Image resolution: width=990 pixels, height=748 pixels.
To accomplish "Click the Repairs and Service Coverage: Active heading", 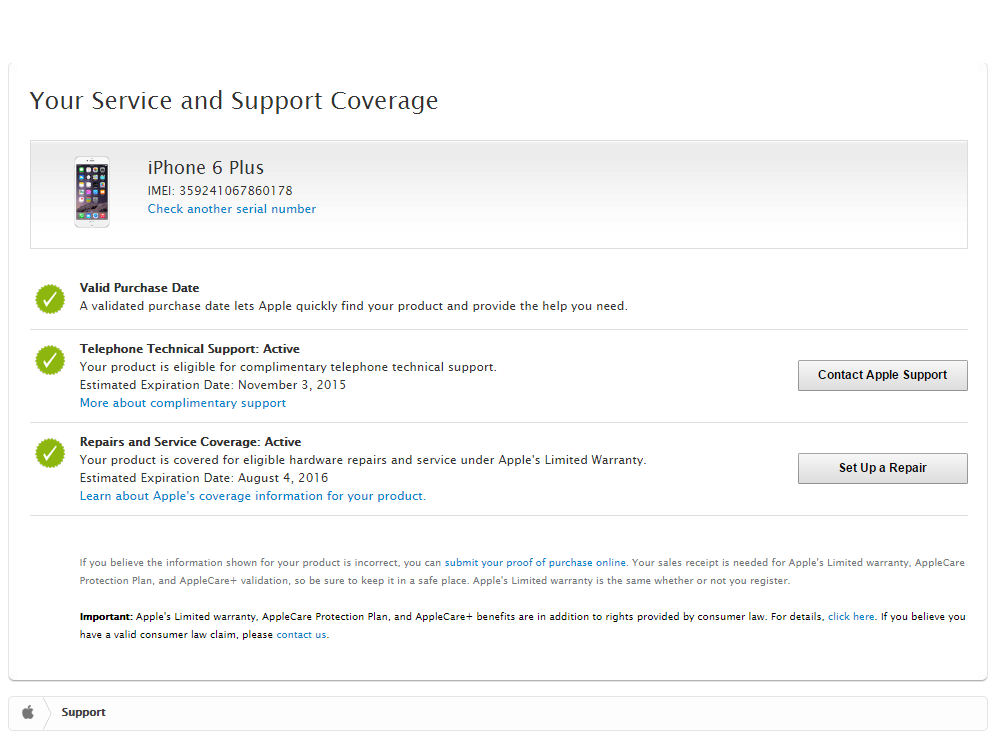I will [190, 442].
